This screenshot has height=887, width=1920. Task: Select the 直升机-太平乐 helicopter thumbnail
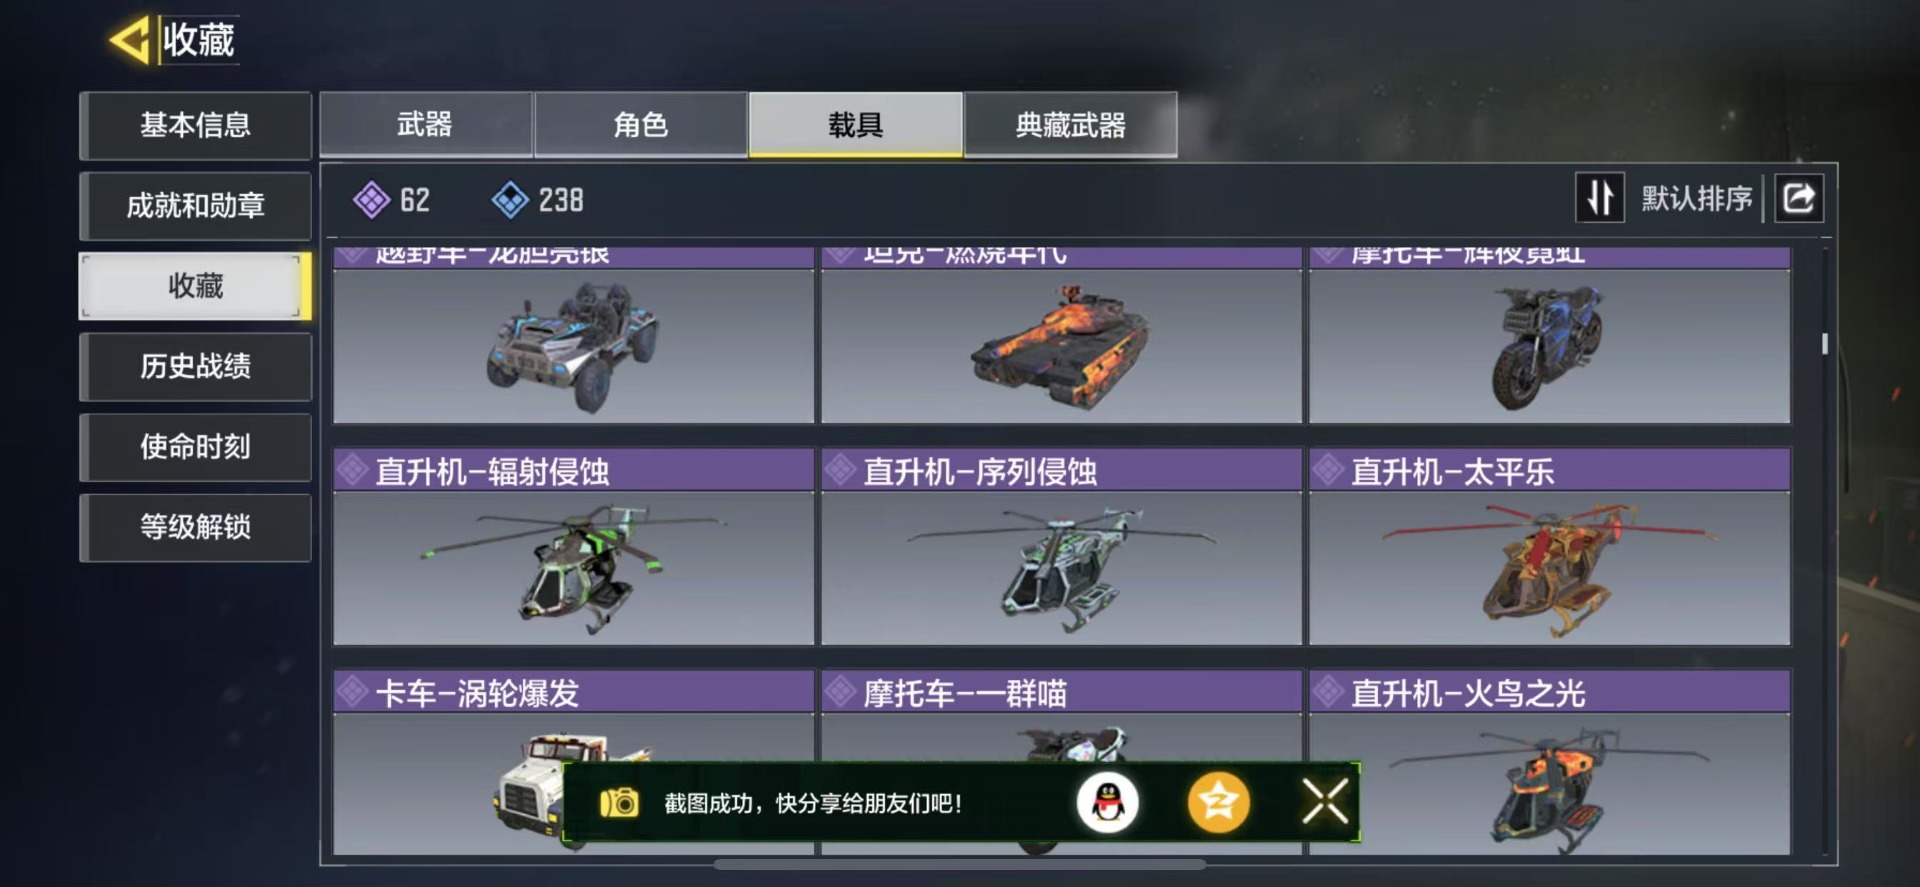coord(1550,568)
